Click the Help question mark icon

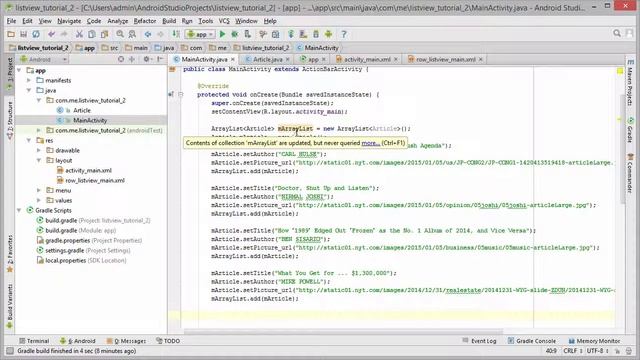(344, 34)
